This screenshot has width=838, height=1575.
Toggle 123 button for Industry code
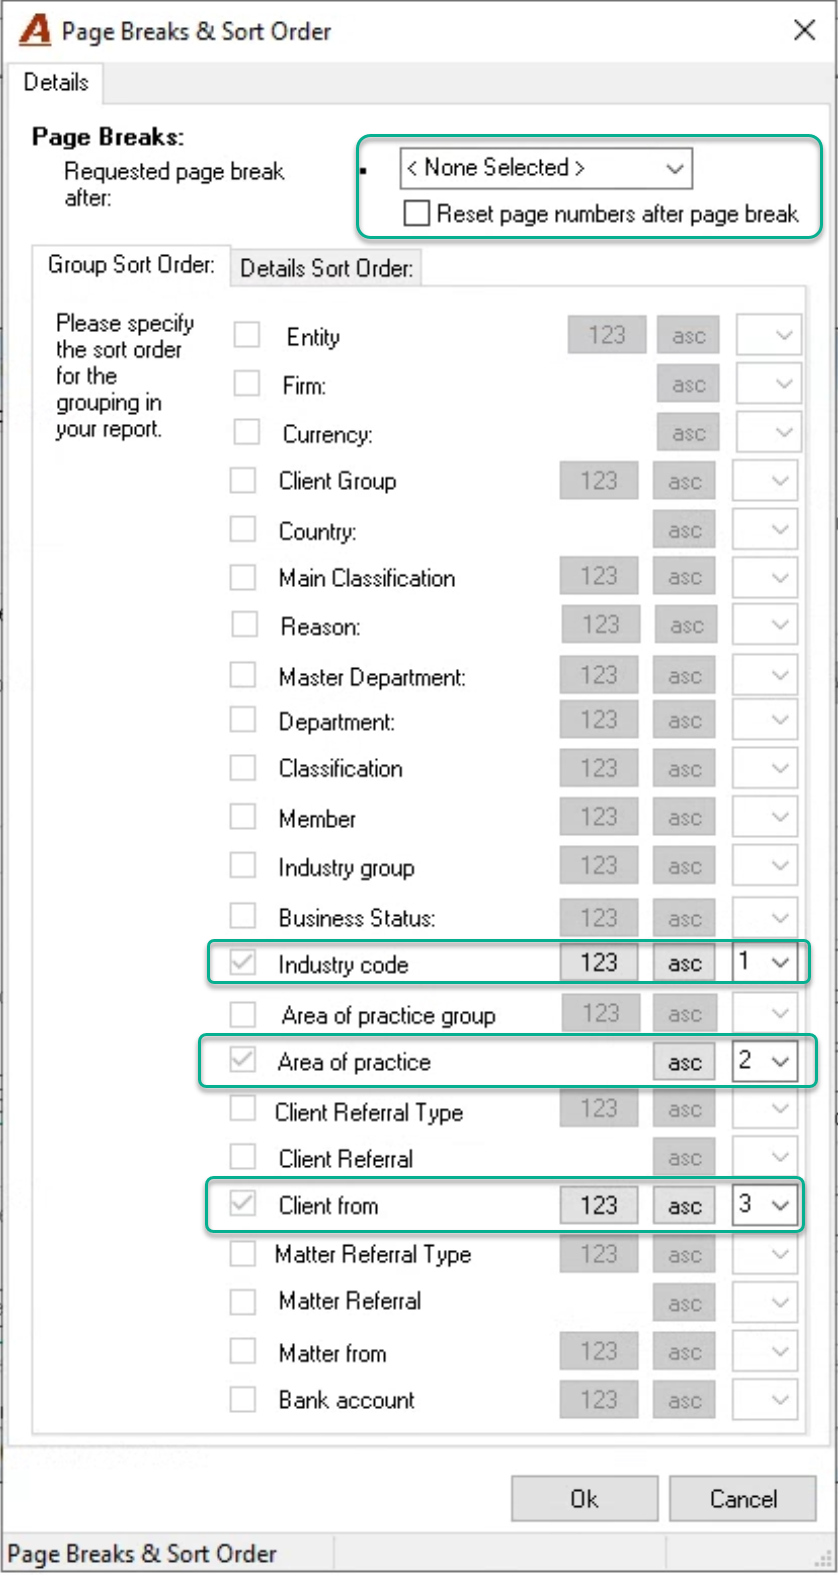(599, 963)
